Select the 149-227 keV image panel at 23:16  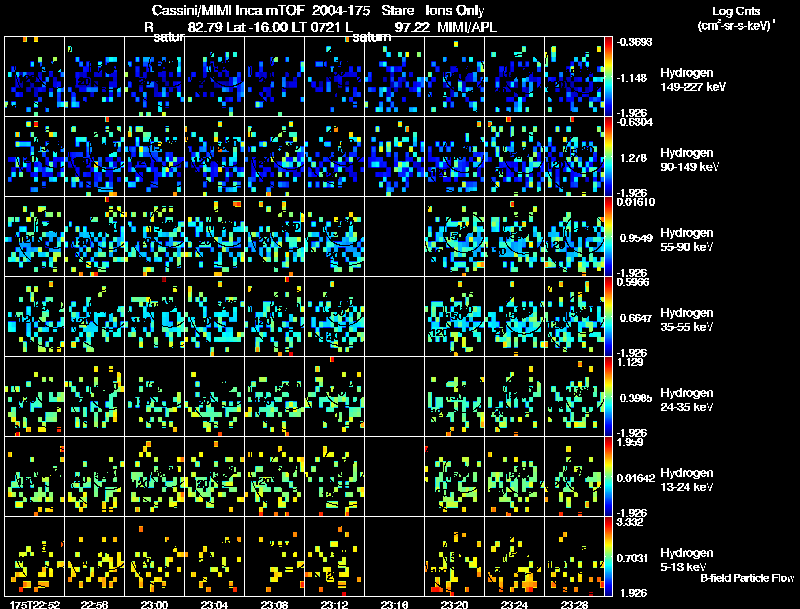(x=394, y=77)
